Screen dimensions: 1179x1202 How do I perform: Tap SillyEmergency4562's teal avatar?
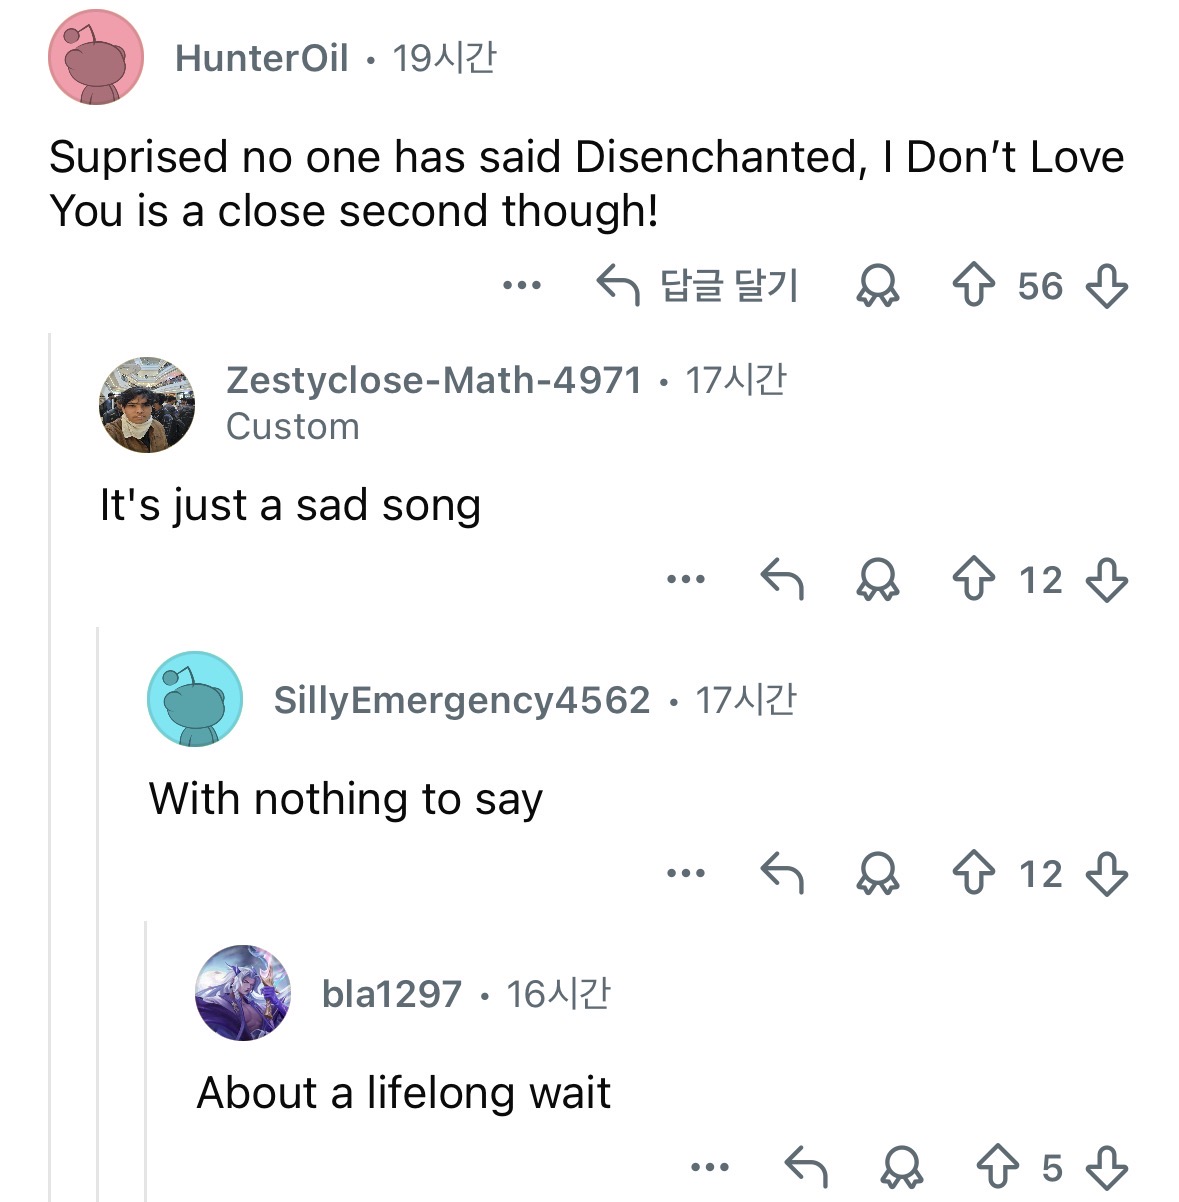click(195, 699)
